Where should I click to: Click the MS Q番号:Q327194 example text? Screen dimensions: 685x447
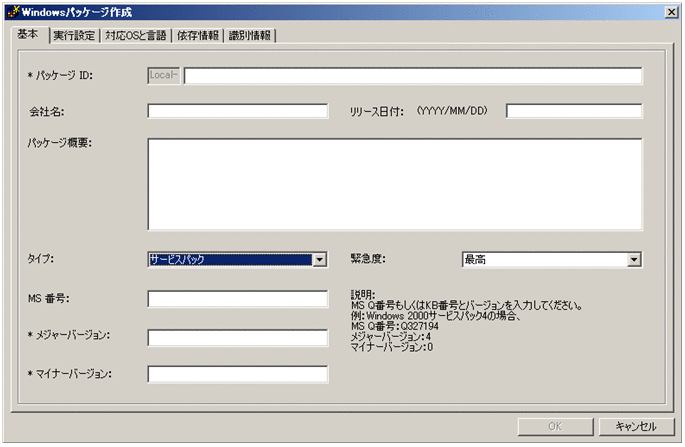point(395,326)
